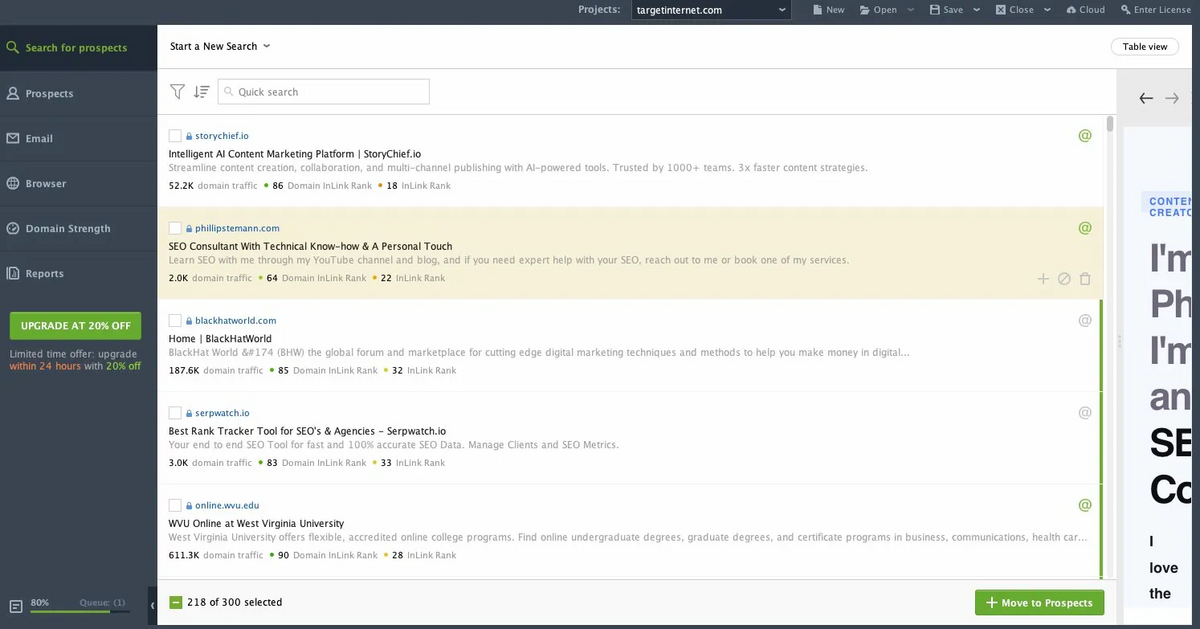Toggle the checkbox for serpwatch.io
This screenshot has width=1200, height=629.
[175, 412]
